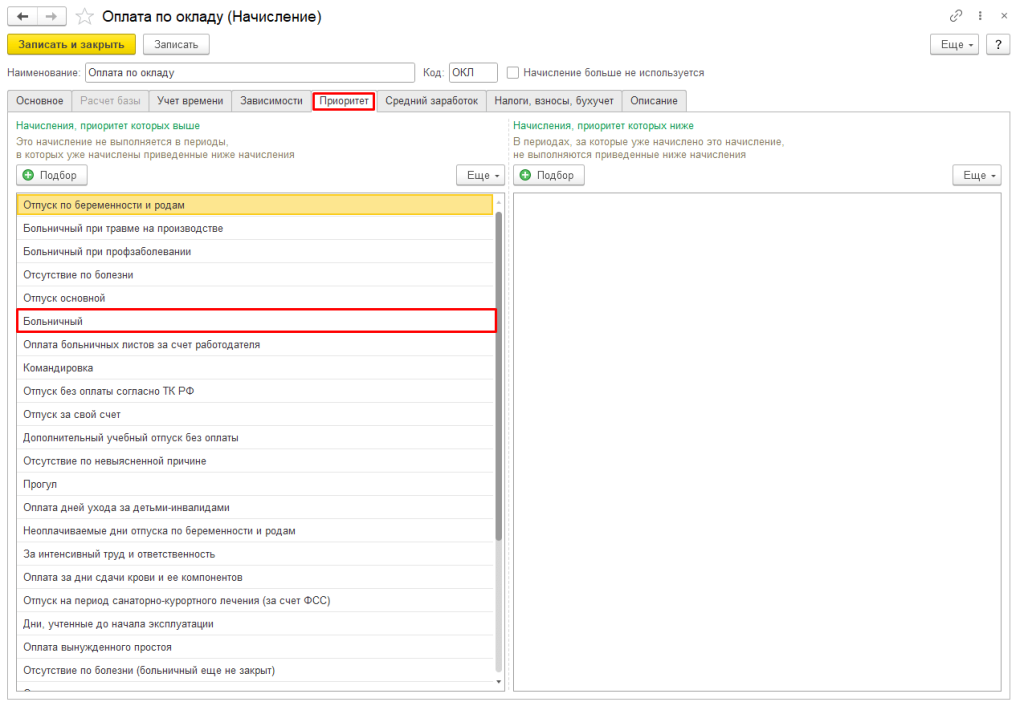The width and height of the screenshot is (1024, 702).
Task: Go back using the left arrow icon
Action: tap(22, 17)
